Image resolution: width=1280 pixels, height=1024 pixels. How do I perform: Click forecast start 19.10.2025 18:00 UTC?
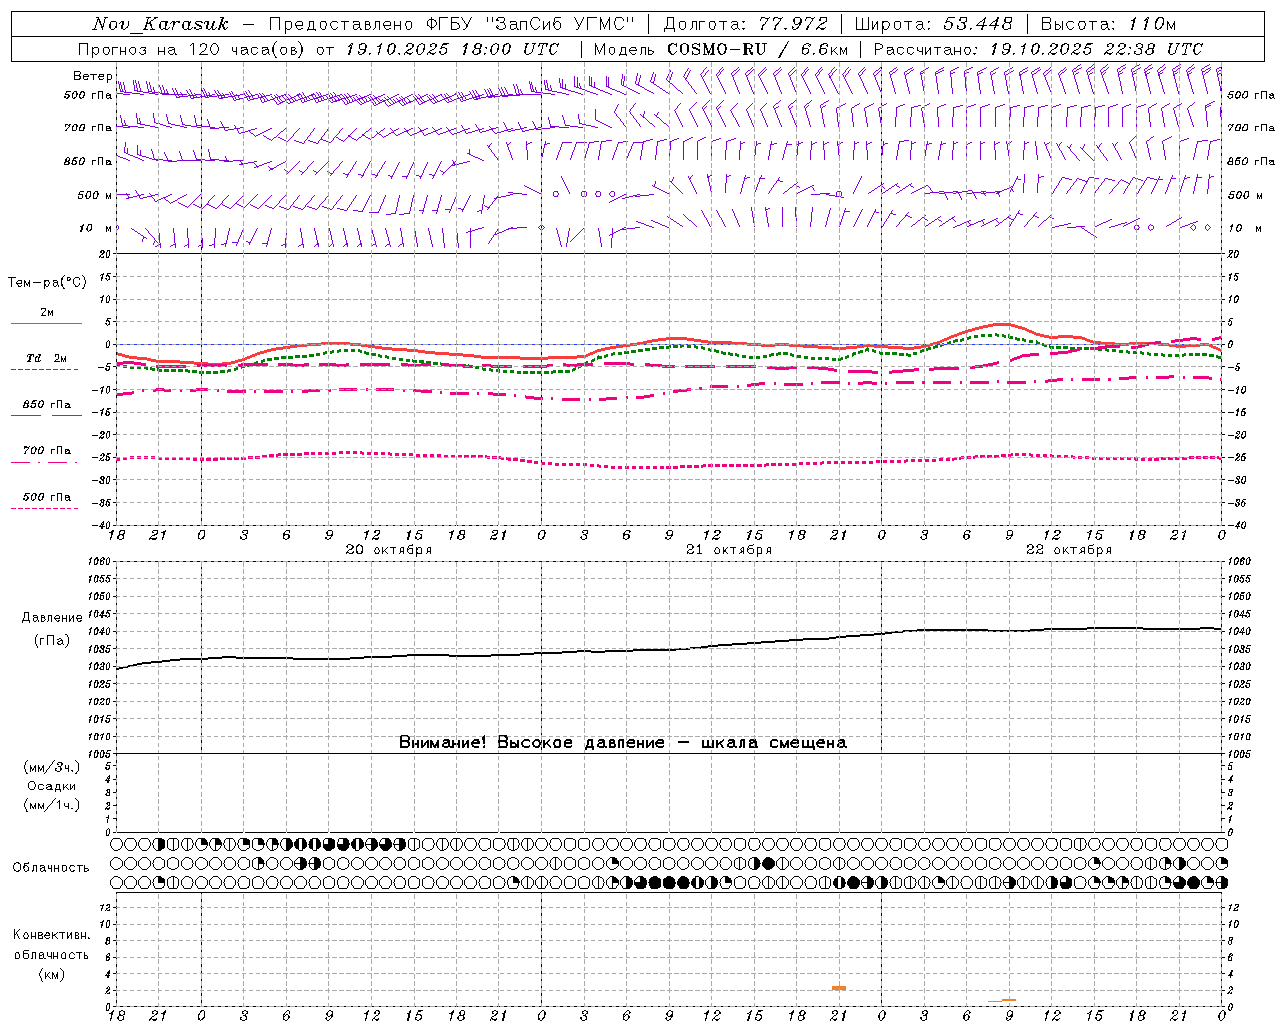tap(452, 49)
